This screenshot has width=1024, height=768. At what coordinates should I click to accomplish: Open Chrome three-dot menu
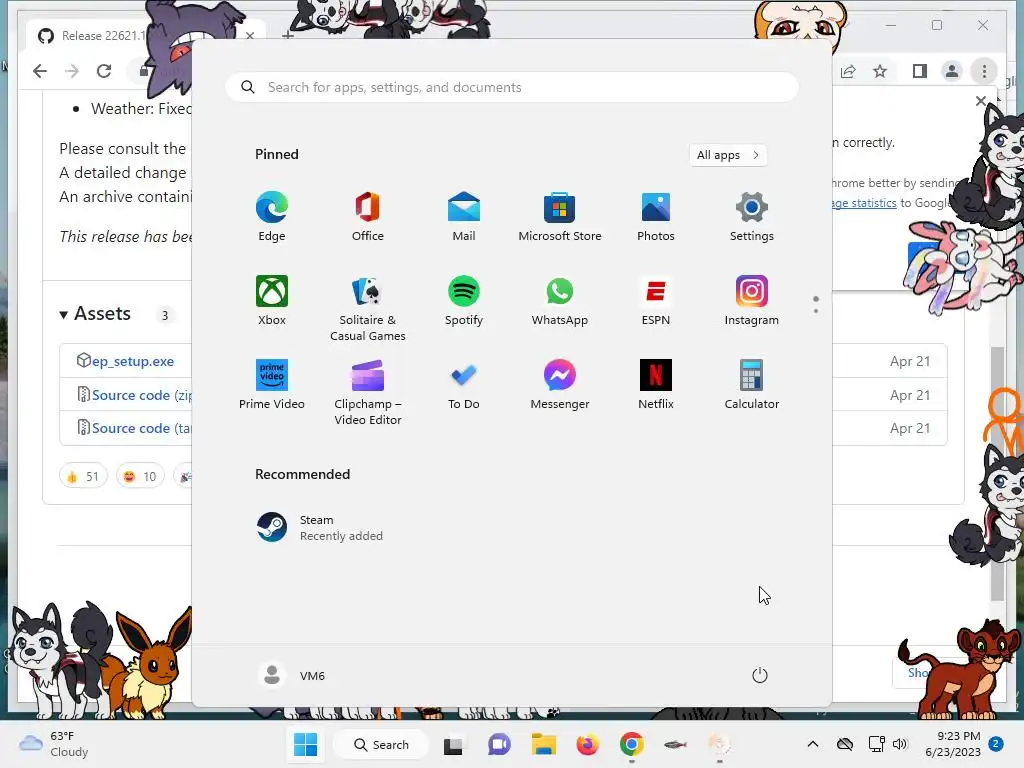[984, 71]
